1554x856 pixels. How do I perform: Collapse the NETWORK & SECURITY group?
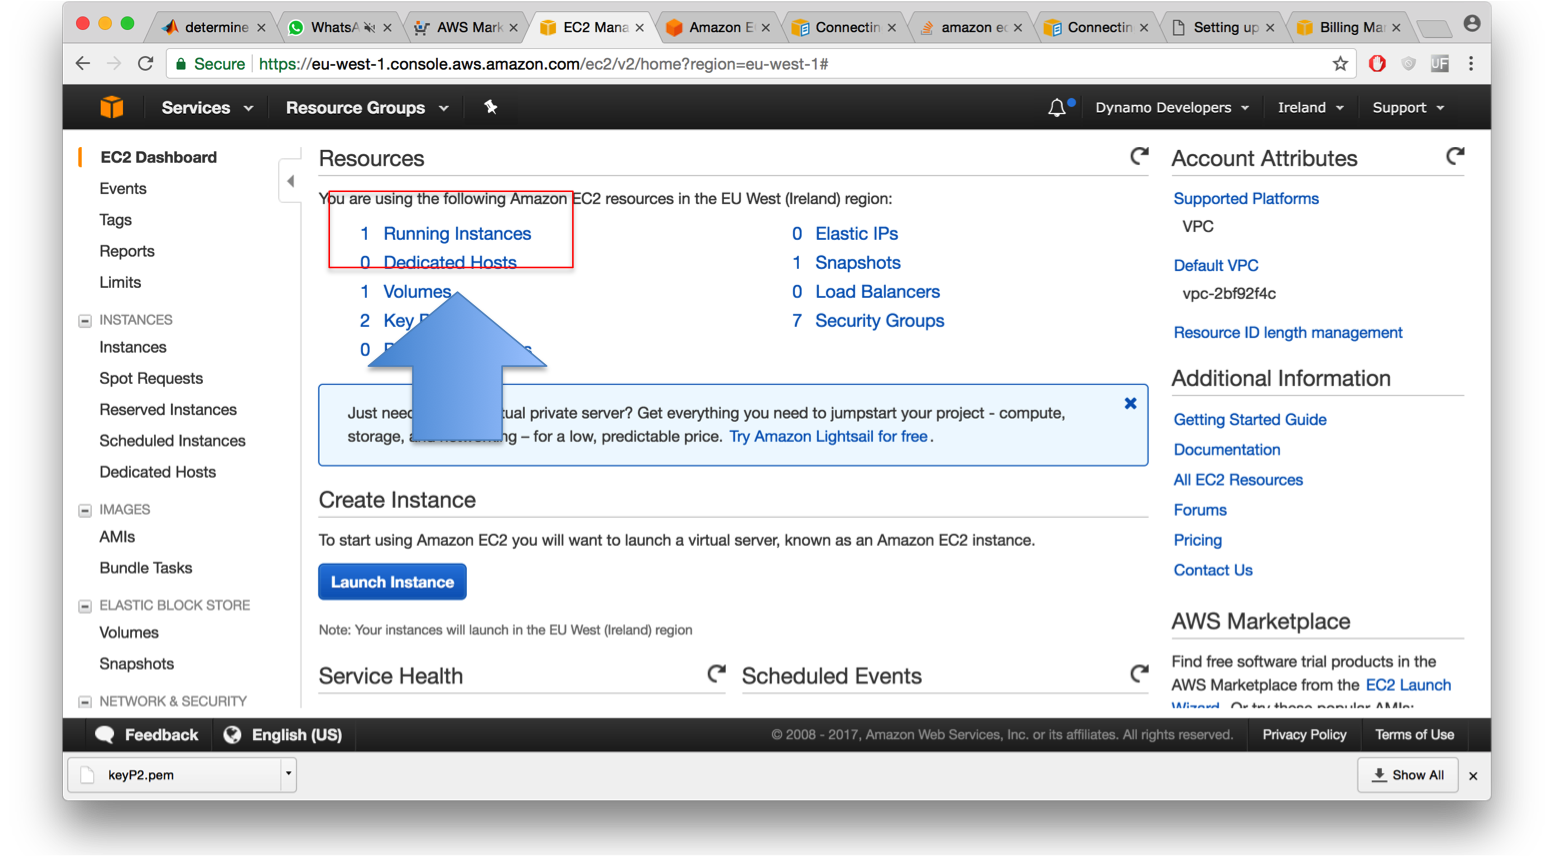coord(85,702)
